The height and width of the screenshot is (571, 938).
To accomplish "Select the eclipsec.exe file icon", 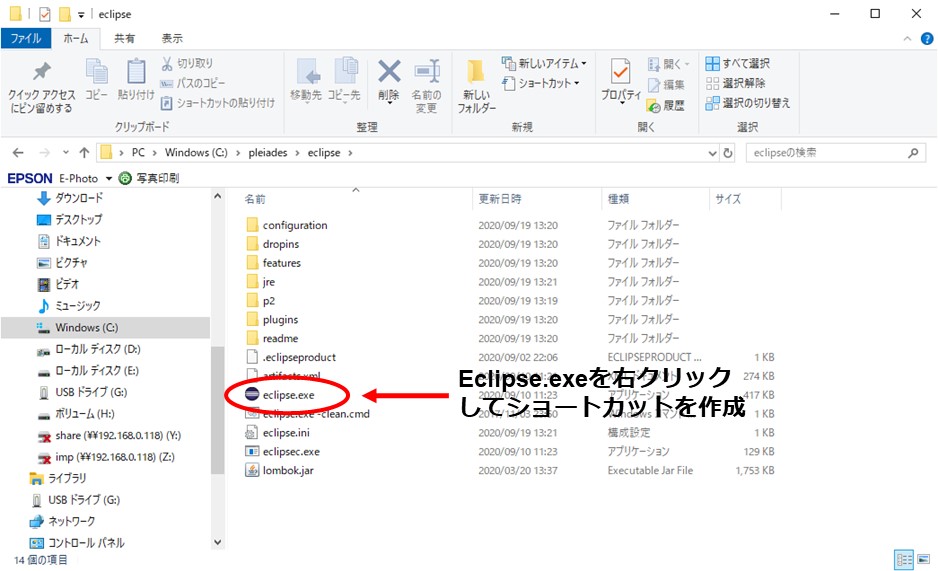I will pyautogui.click(x=252, y=451).
